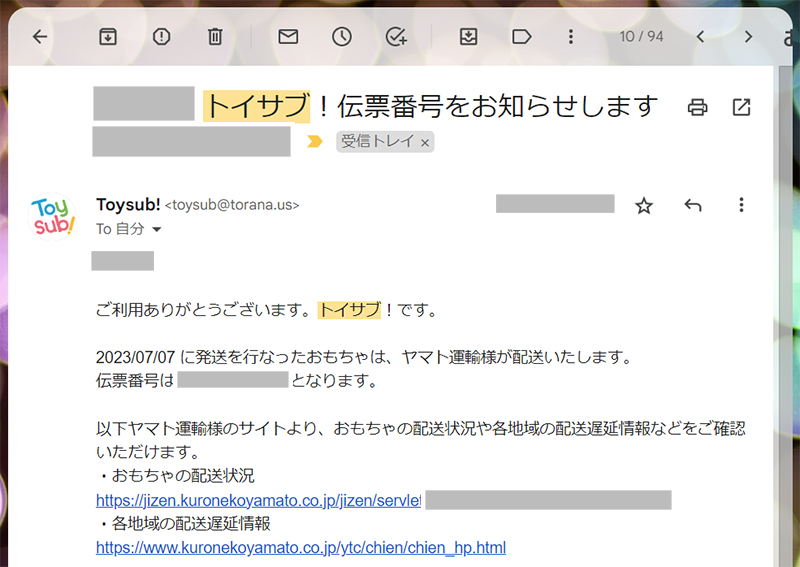Toggle the yellow importance marker

click(315, 142)
